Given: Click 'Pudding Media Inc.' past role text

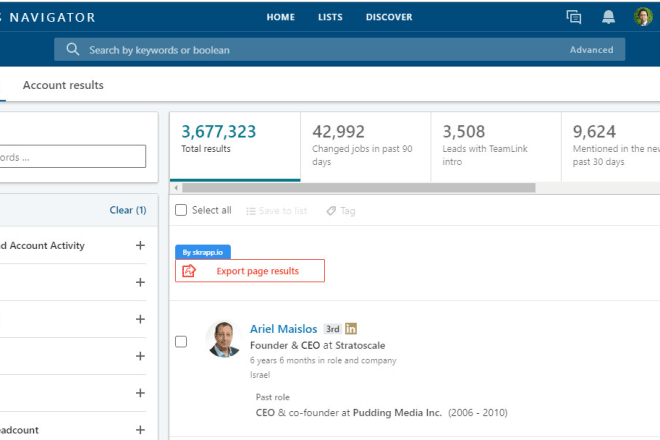Looking at the screenshot, I should click(397, 413).
